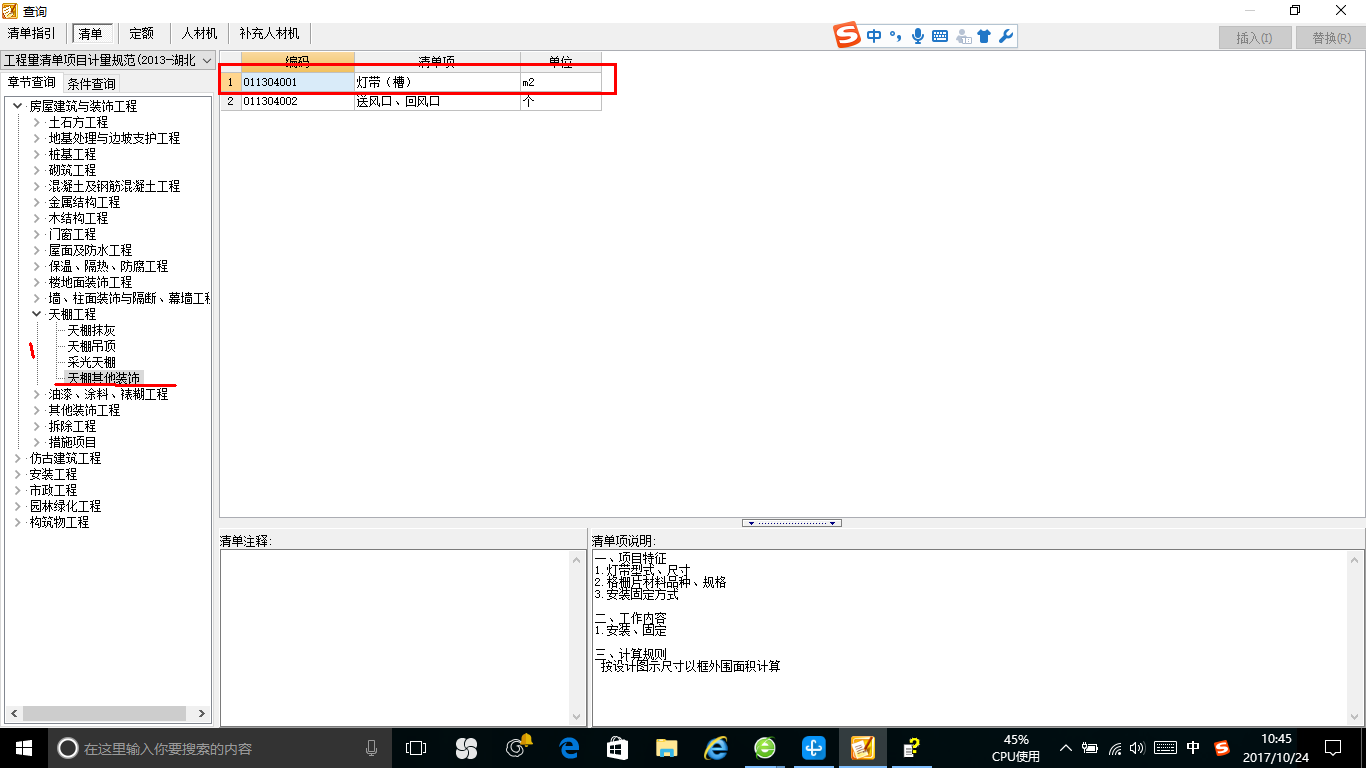This screenshot has width=1366, height=768.
Task: Expand 市政工程 node
Action: (17, 490)
